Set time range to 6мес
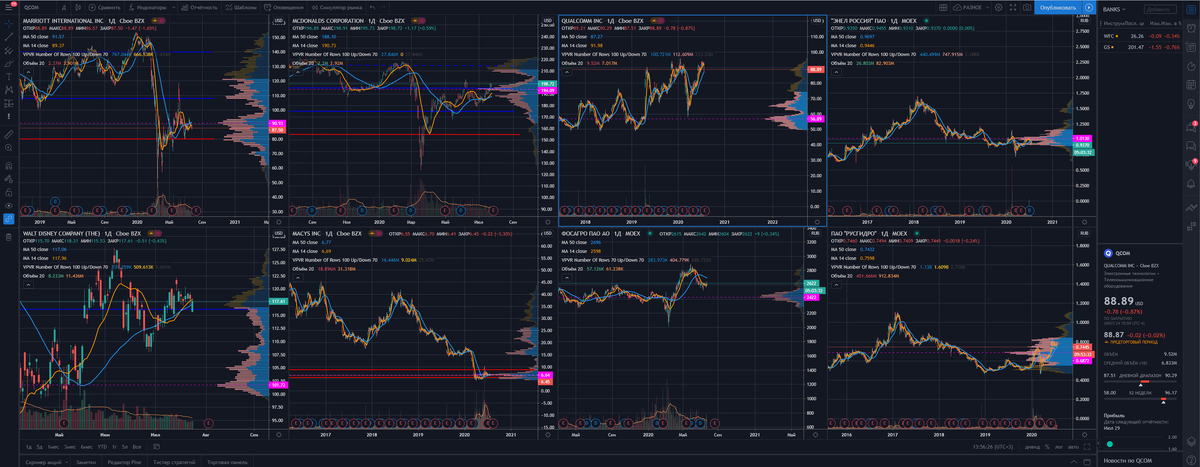 click(x=86, y=447)
